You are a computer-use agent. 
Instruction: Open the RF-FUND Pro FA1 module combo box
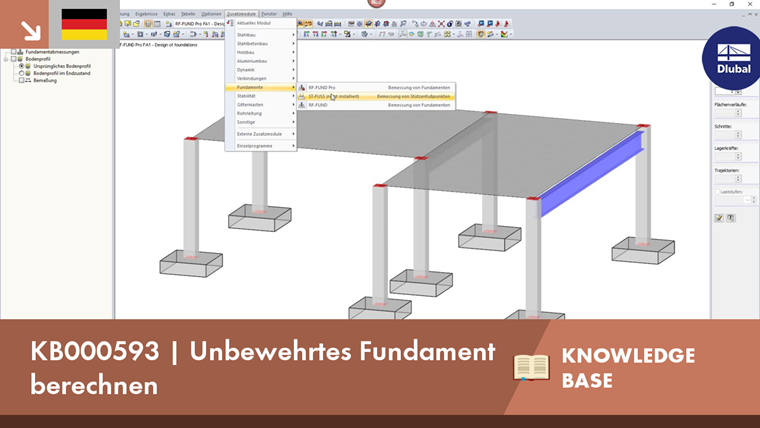tap(199, 23)
